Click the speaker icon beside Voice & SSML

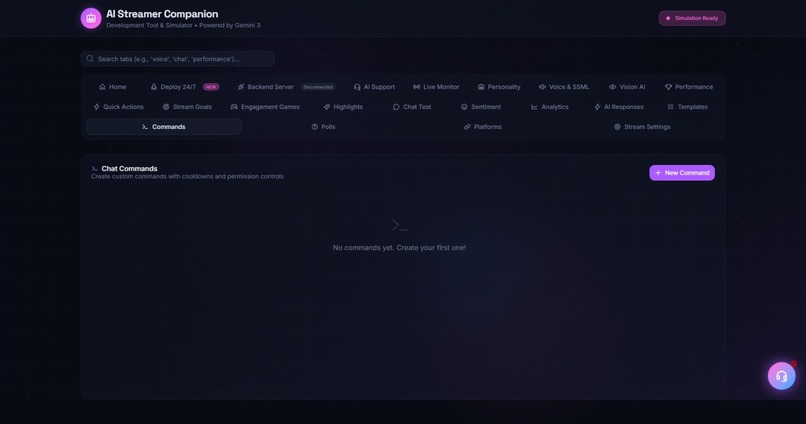(542, 87)
